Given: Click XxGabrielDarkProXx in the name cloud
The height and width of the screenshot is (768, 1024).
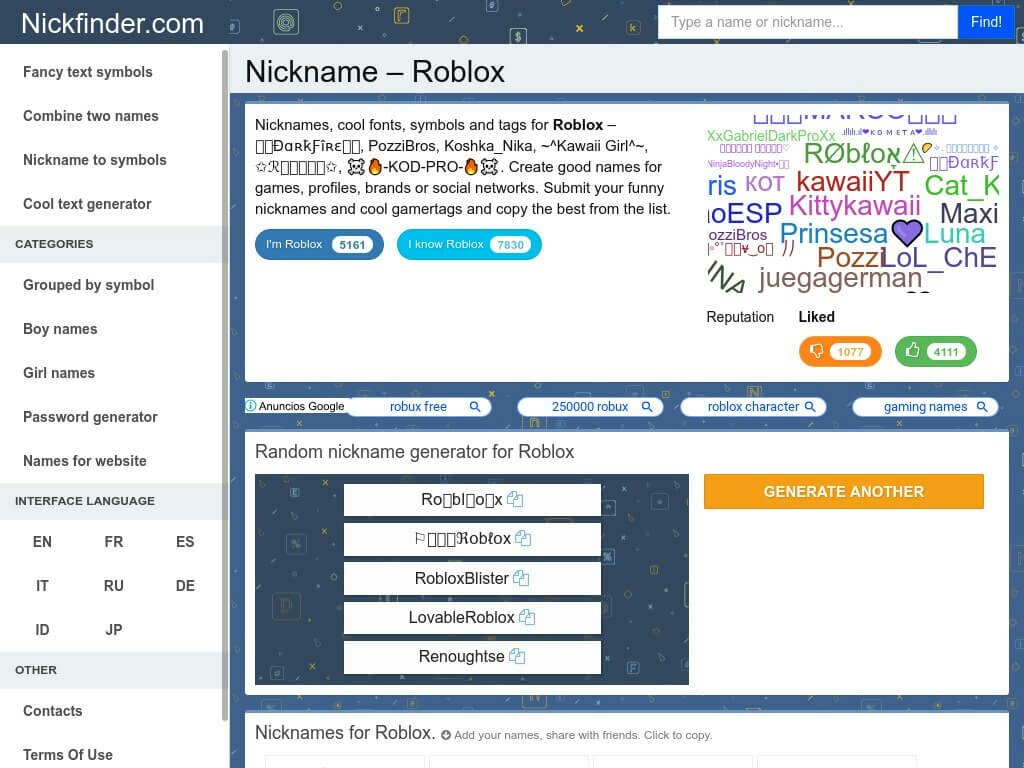Looking at the screenshot, I should coord(771,136).
